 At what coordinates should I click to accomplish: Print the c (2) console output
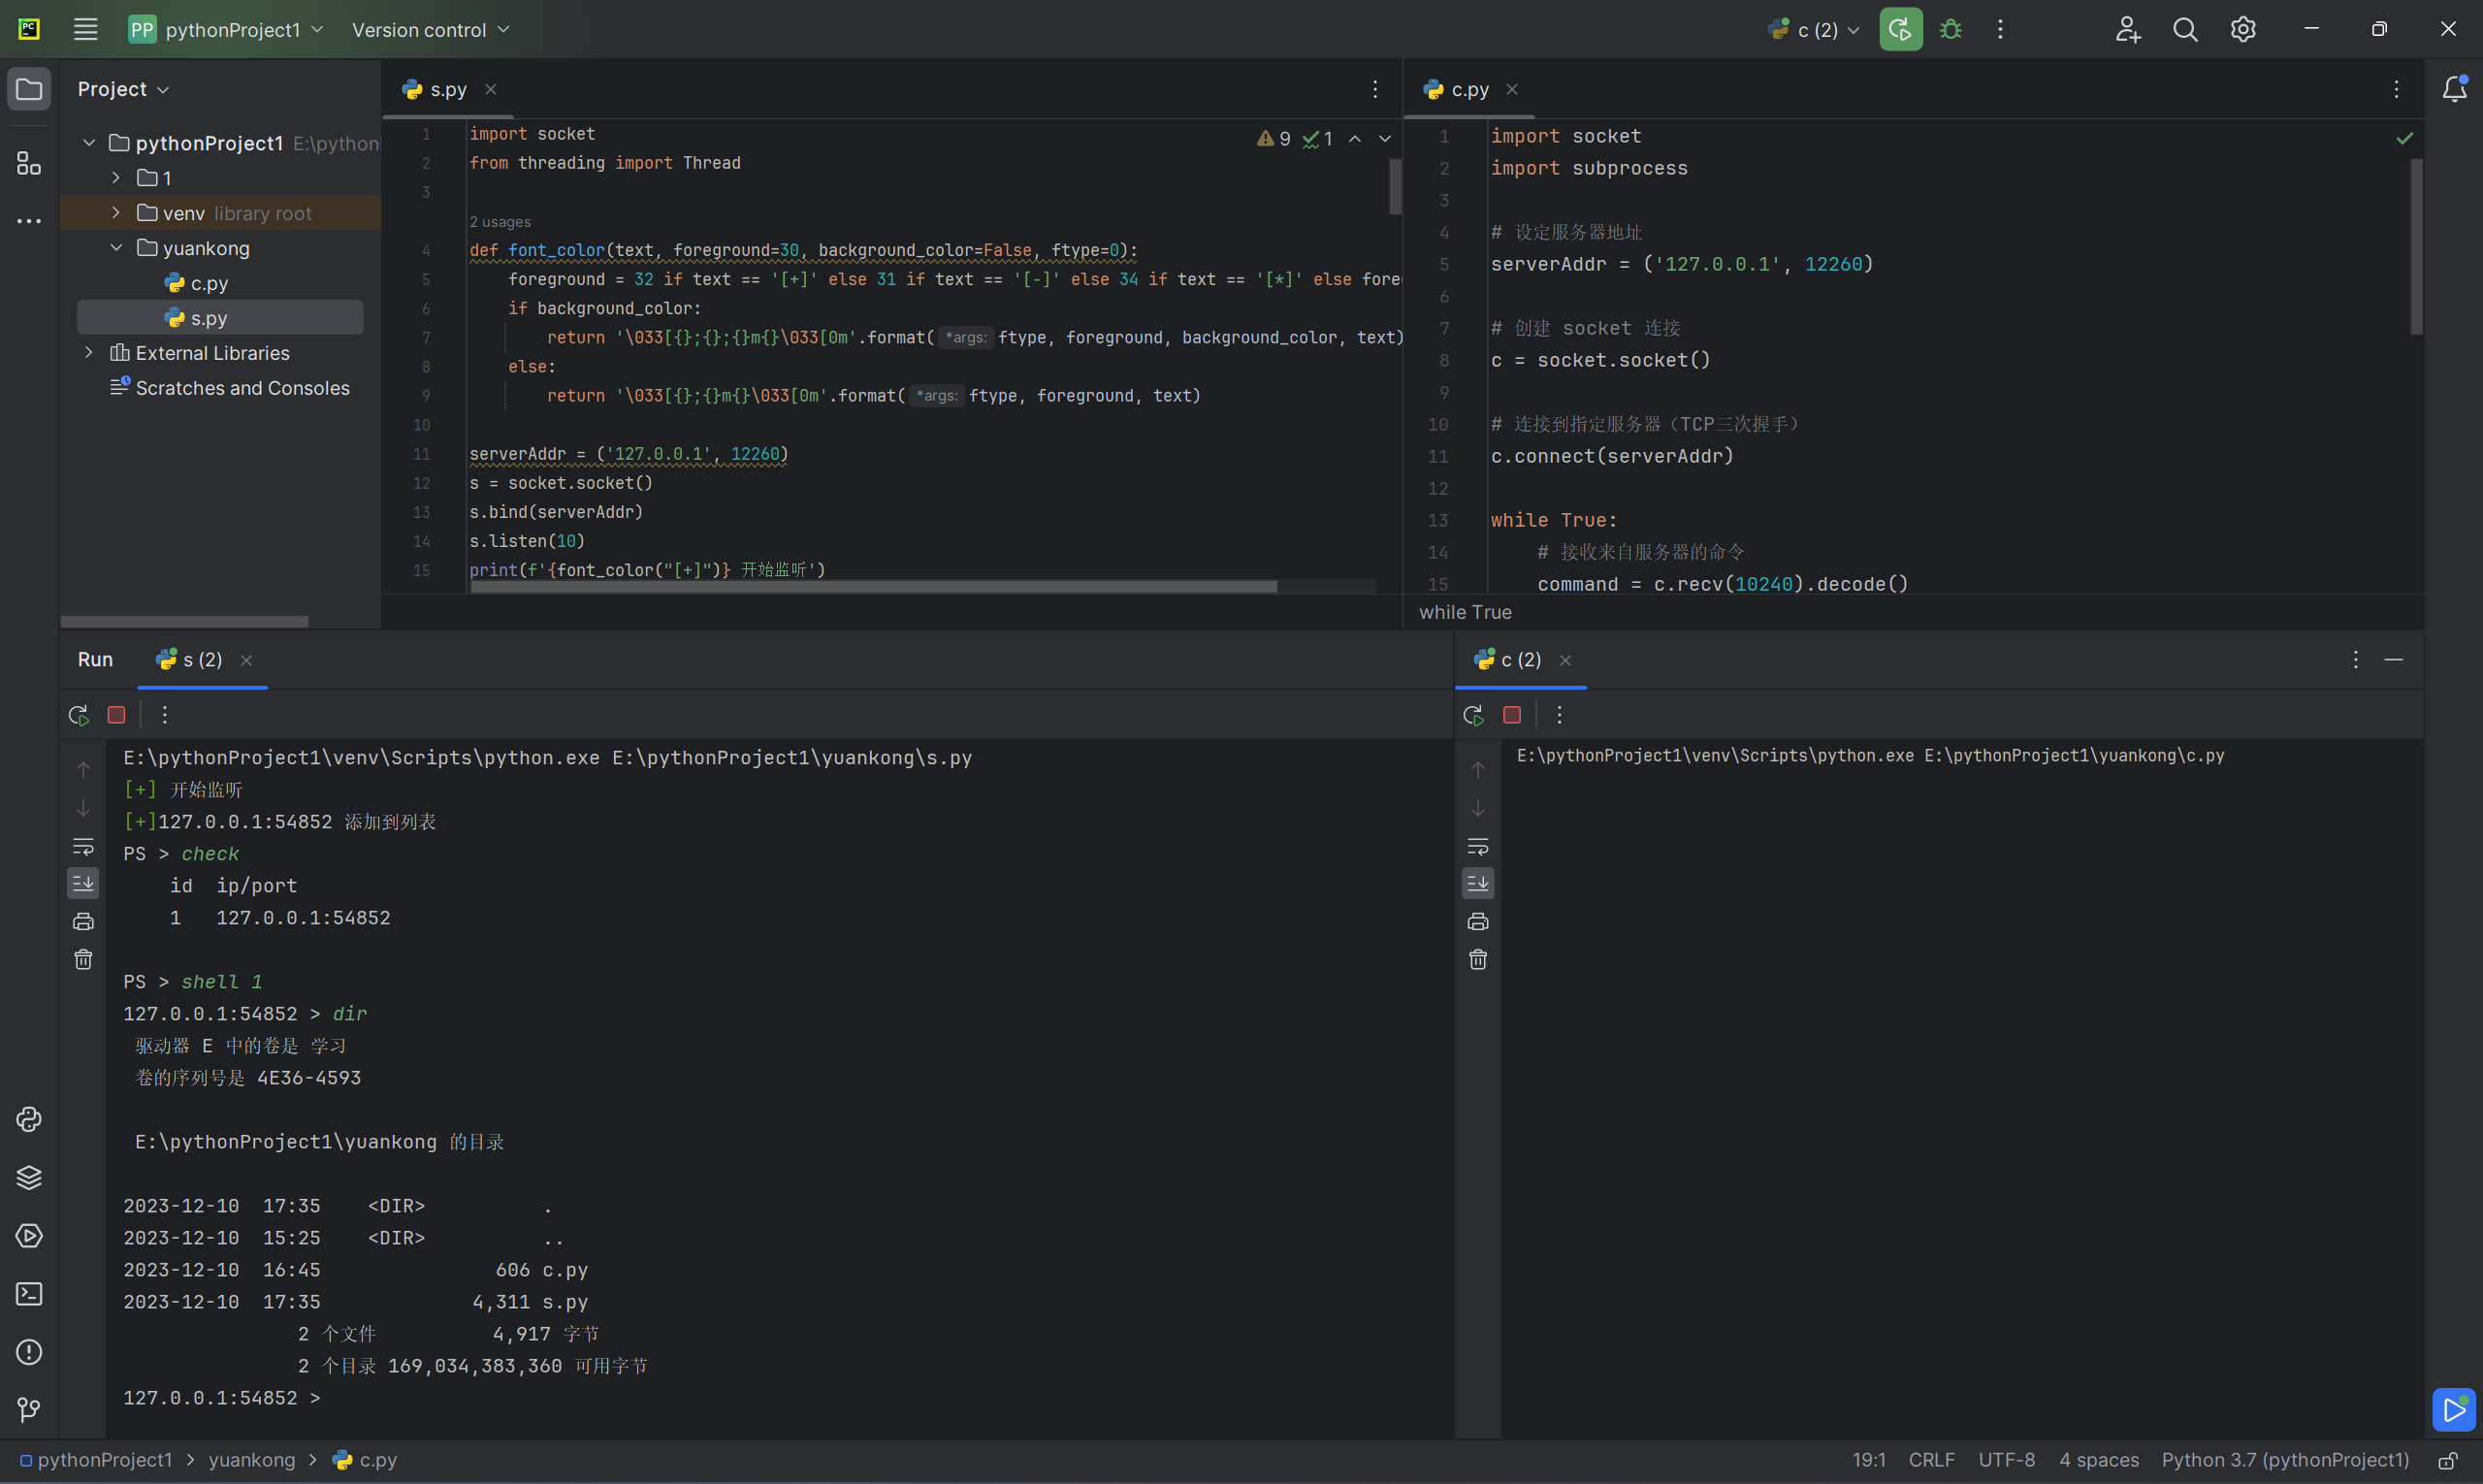pyautogui.click(x=1478, y=922)
